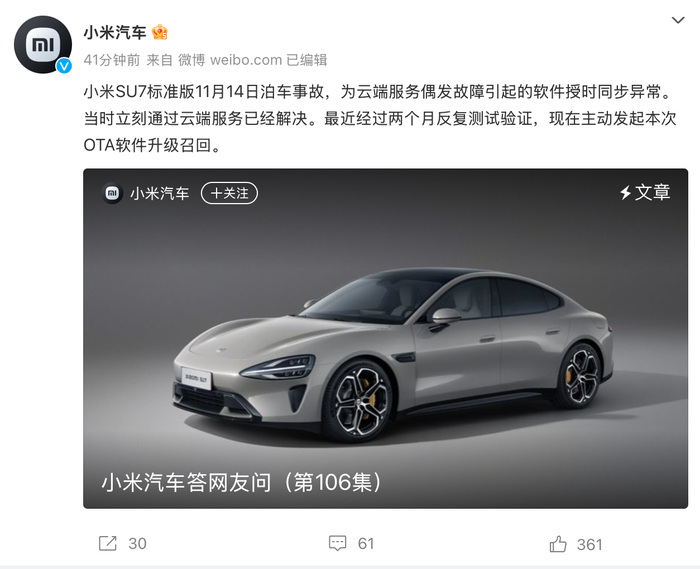The width and height of the screenshot is (700, 569).
Task: Open comments via speech bubble icon
Action: tap(338, 543)
